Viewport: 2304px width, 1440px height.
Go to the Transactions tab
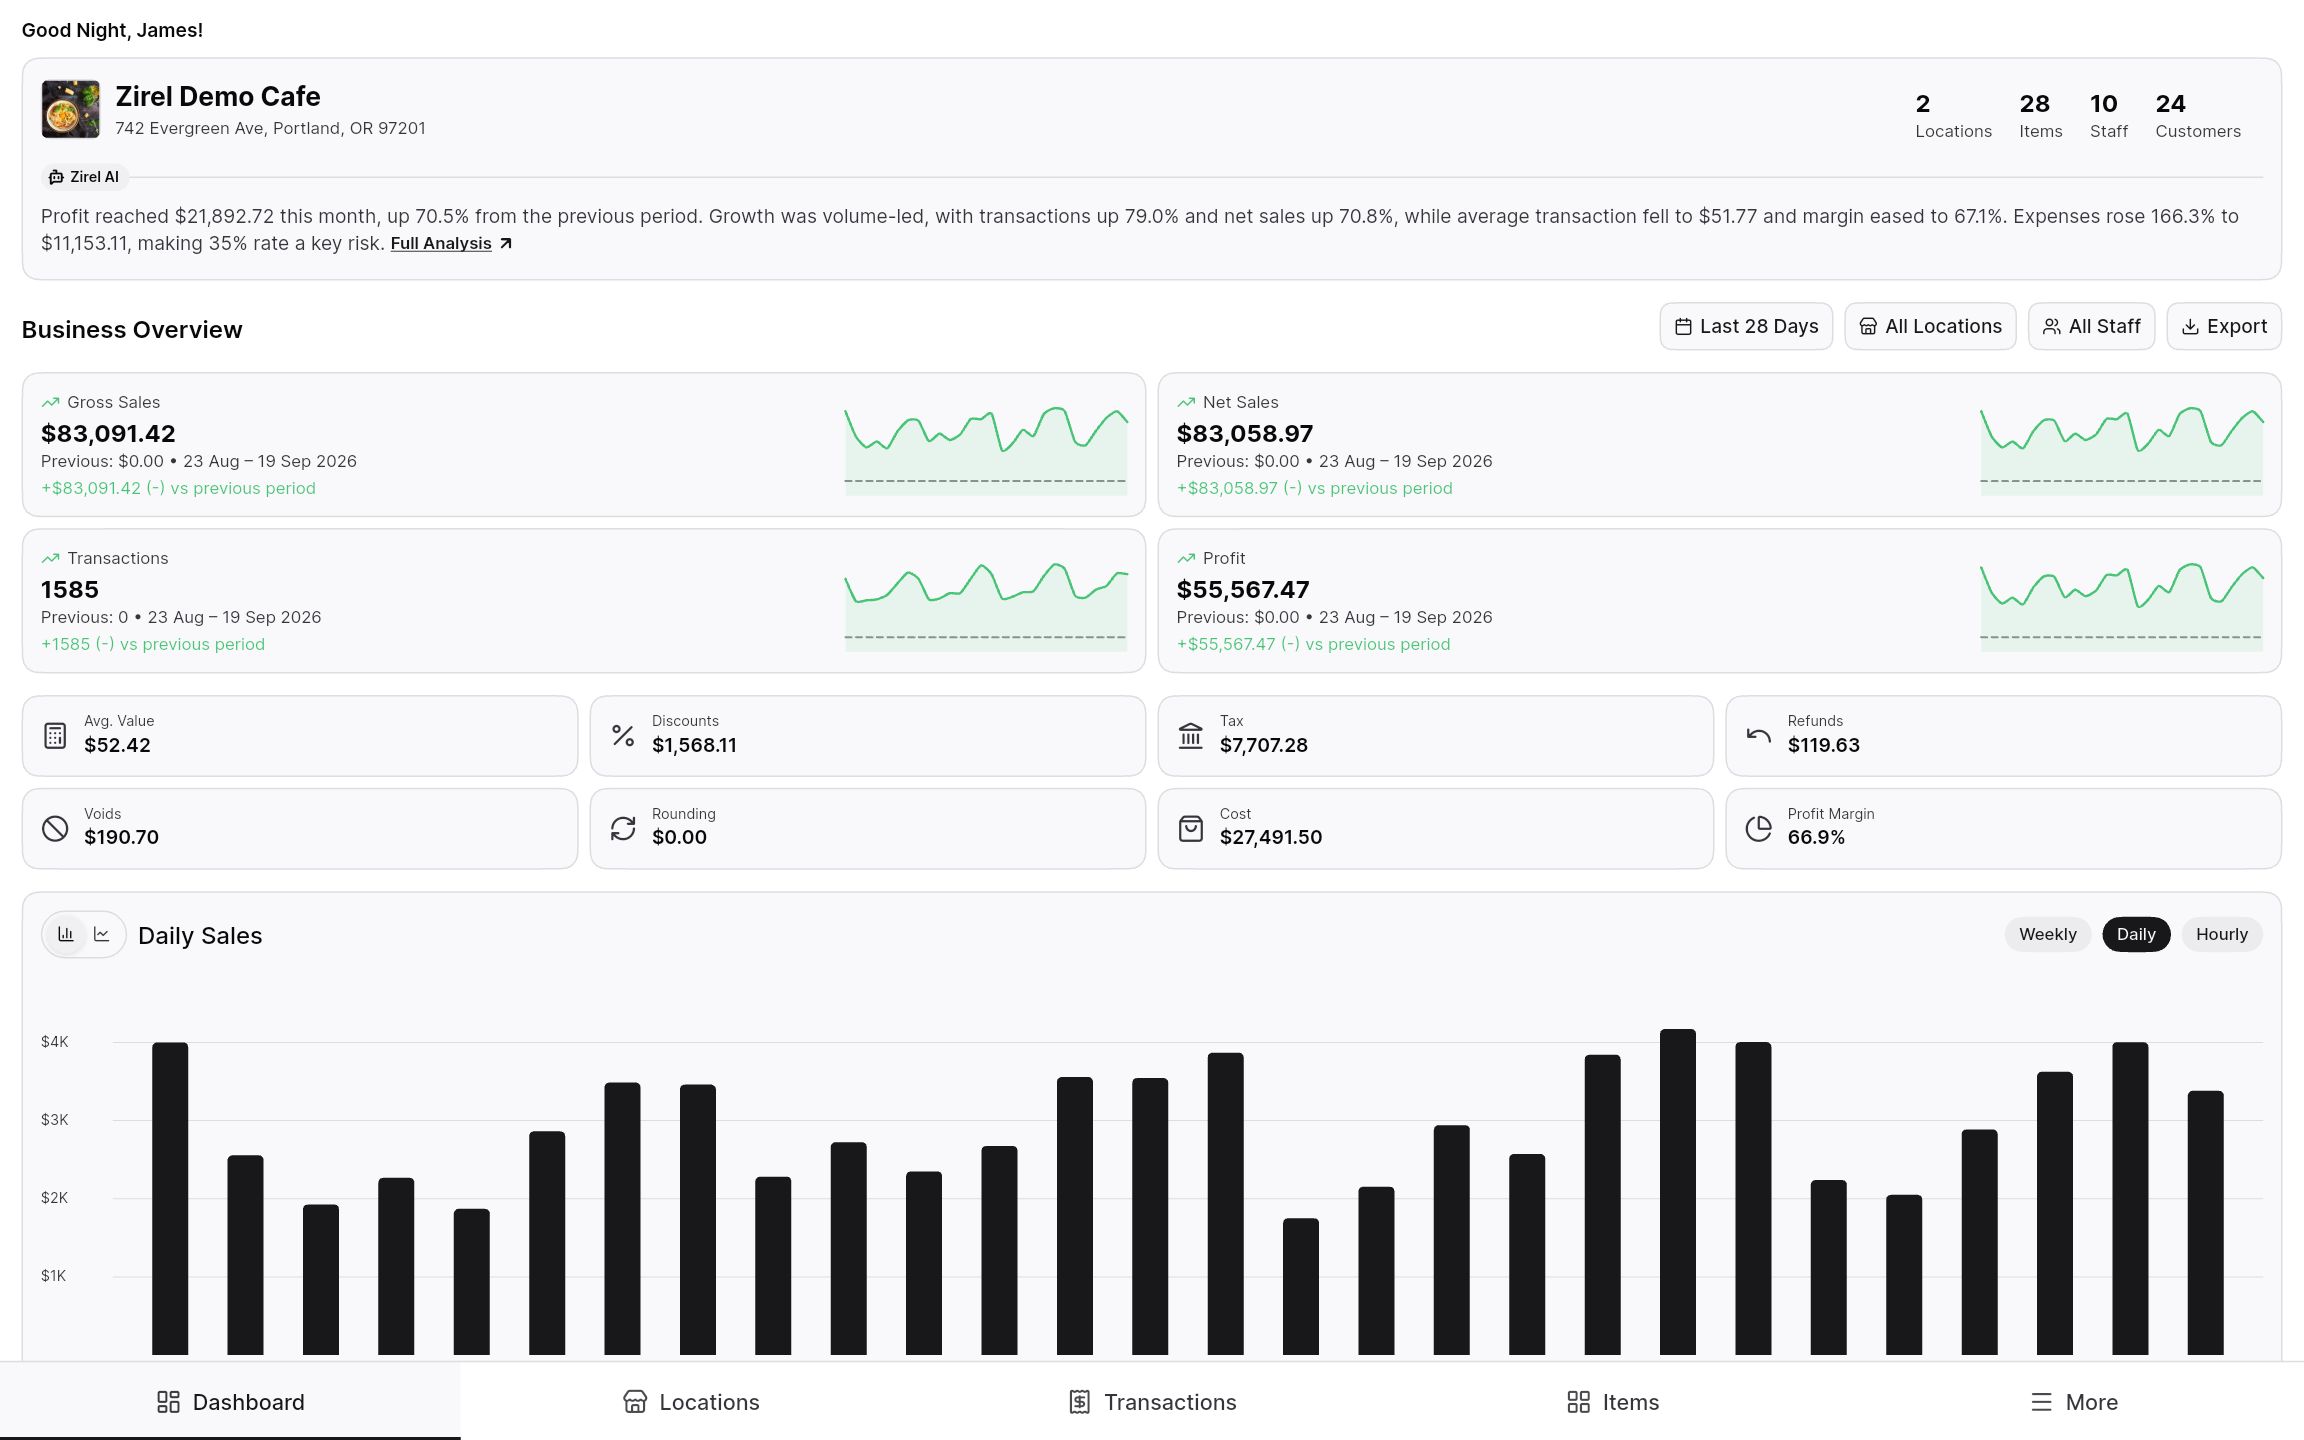click(1152, 1402)
